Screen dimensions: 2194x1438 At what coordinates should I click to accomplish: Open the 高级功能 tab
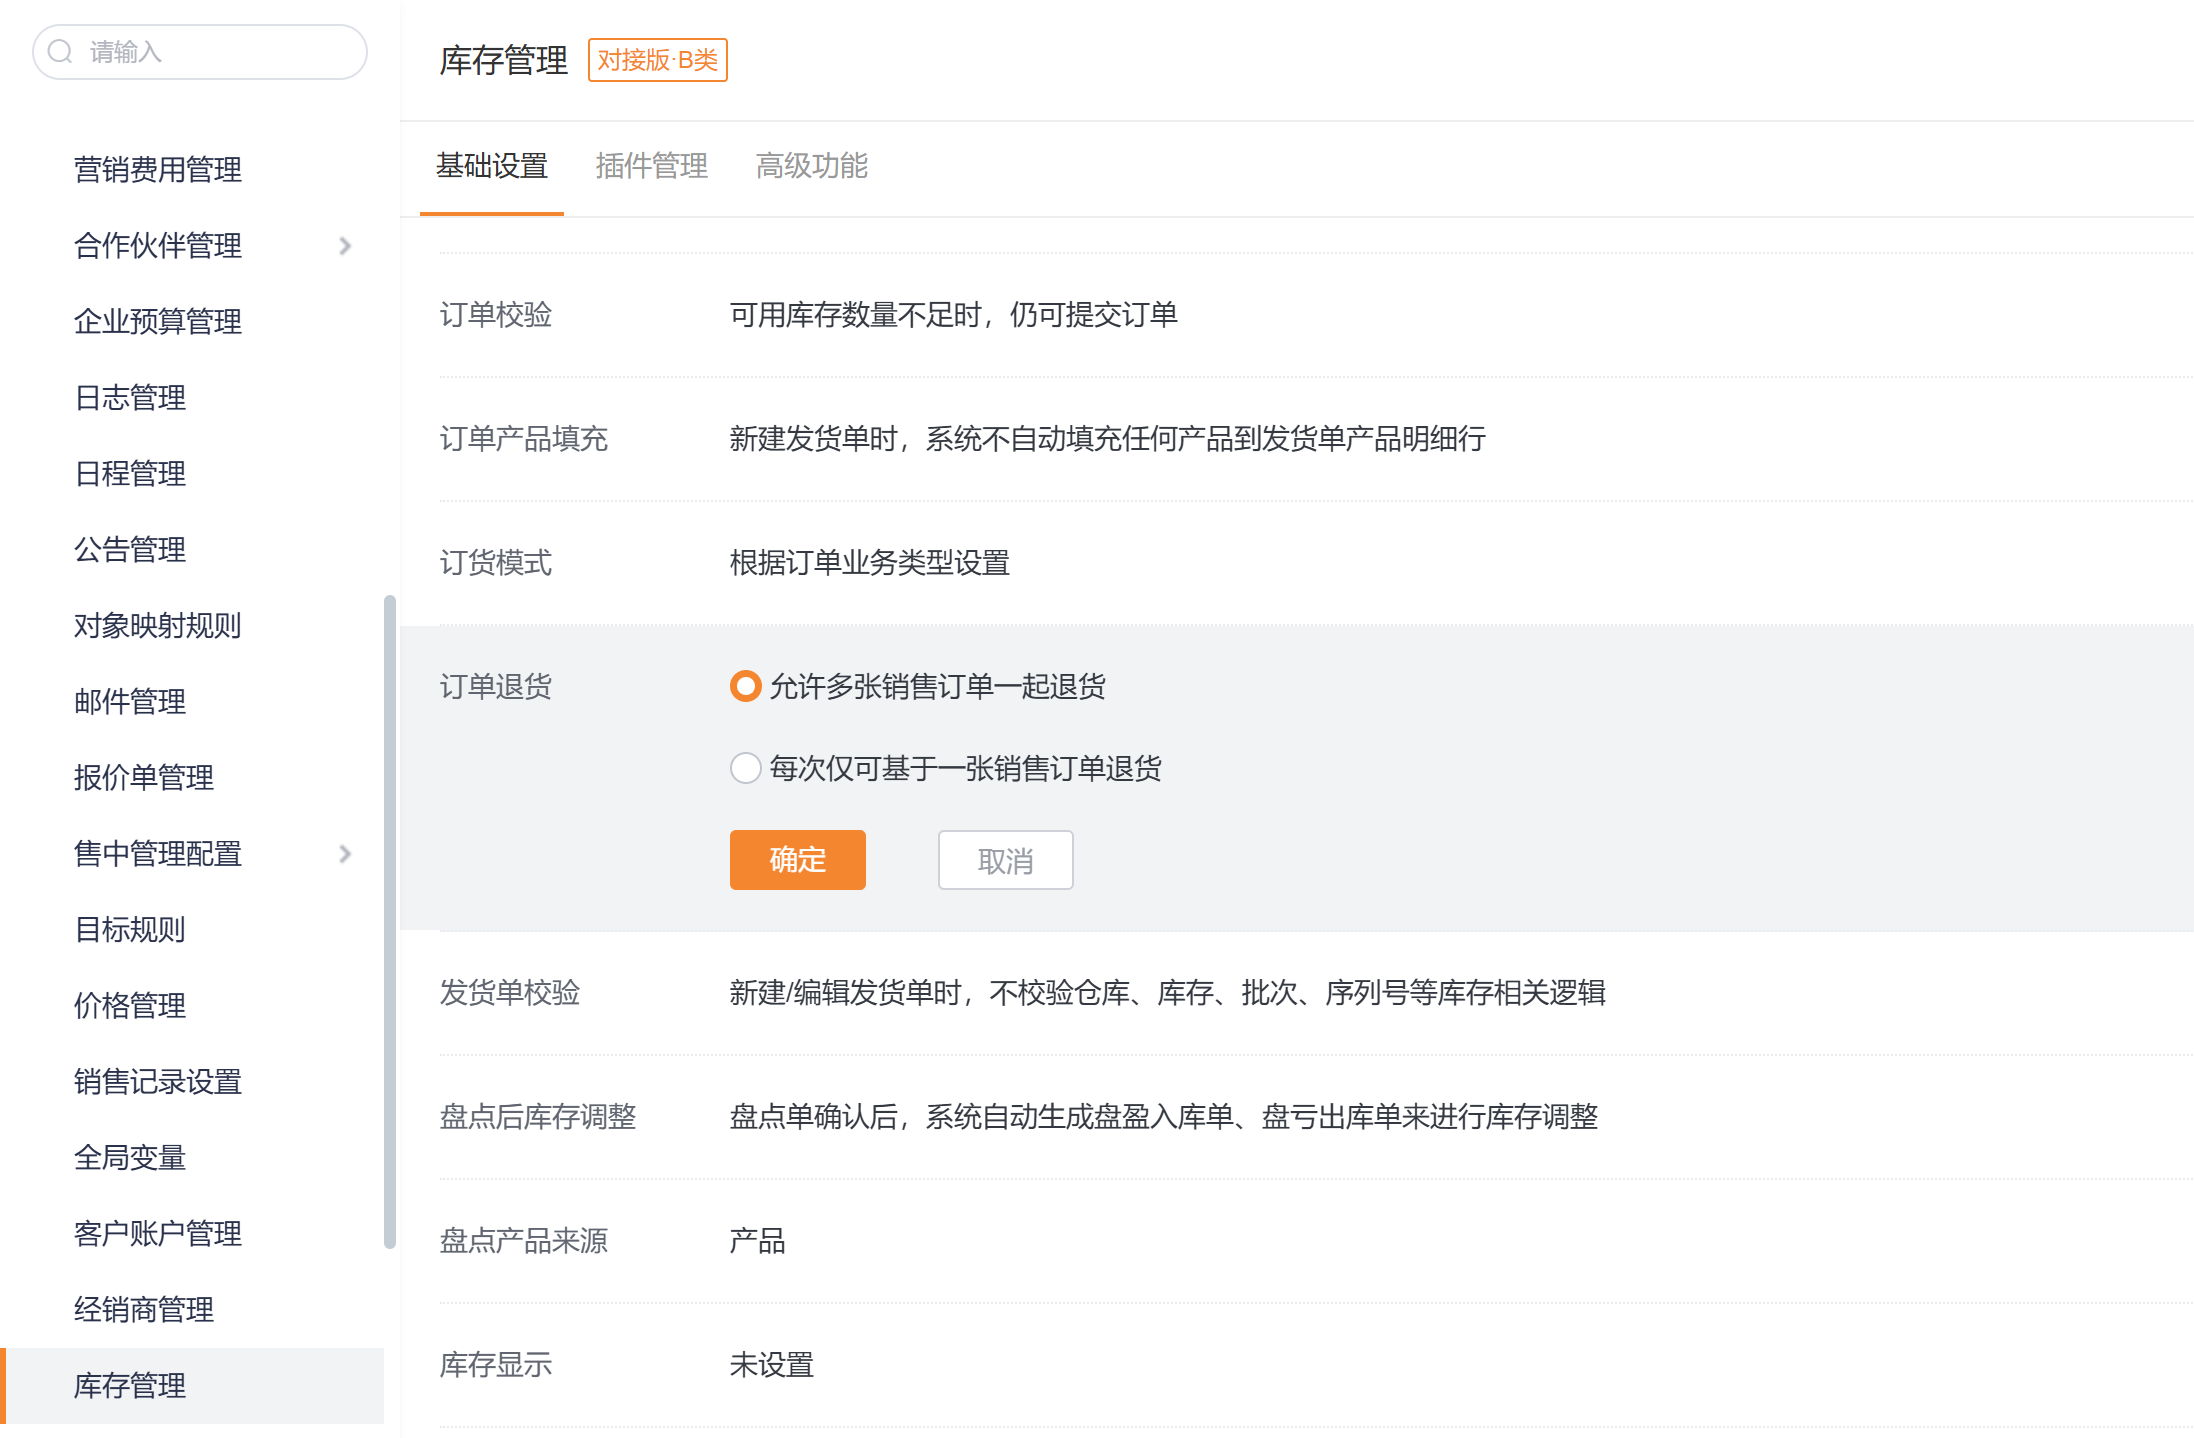811,166
